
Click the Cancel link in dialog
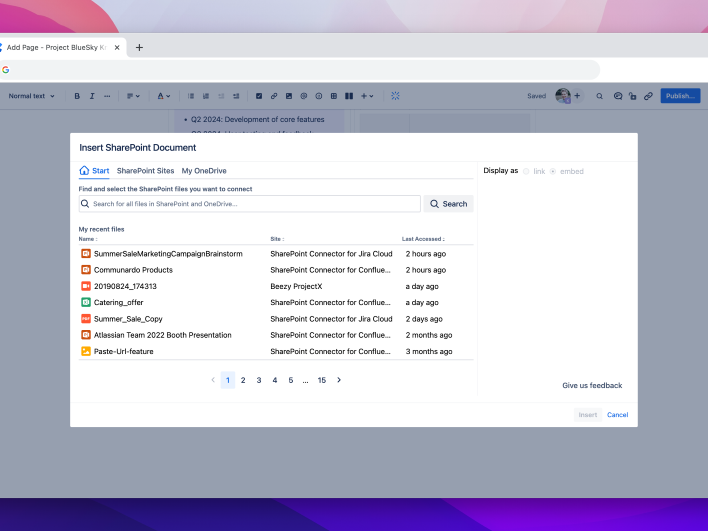tap(617, 415)
